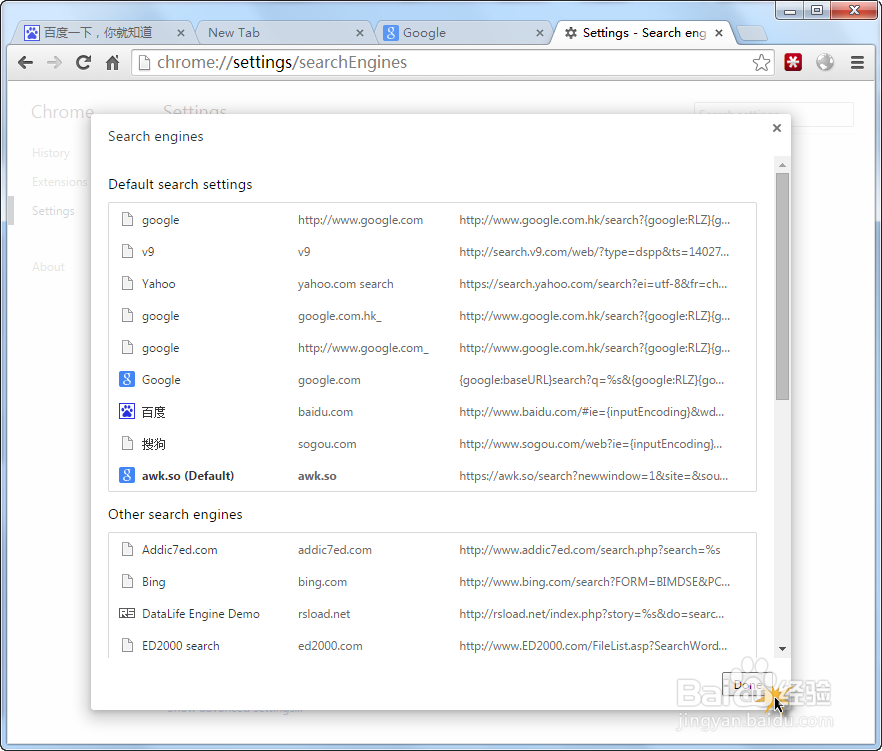This screenshot has width=882, height=751.
Task: Click the blue Google icon in Google row
Action: (127, 379)
